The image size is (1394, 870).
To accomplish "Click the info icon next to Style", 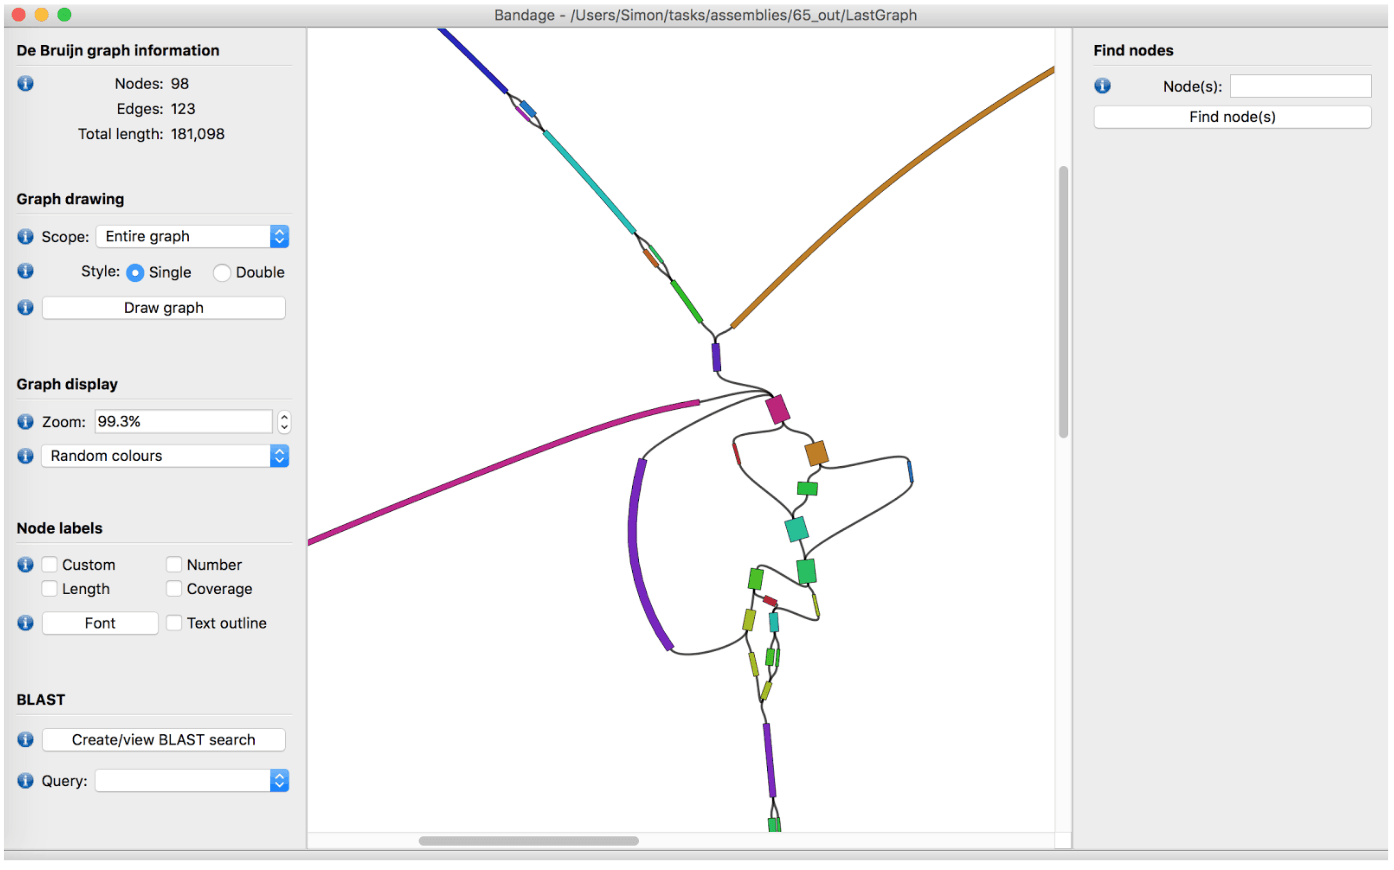I will point(25,271).
